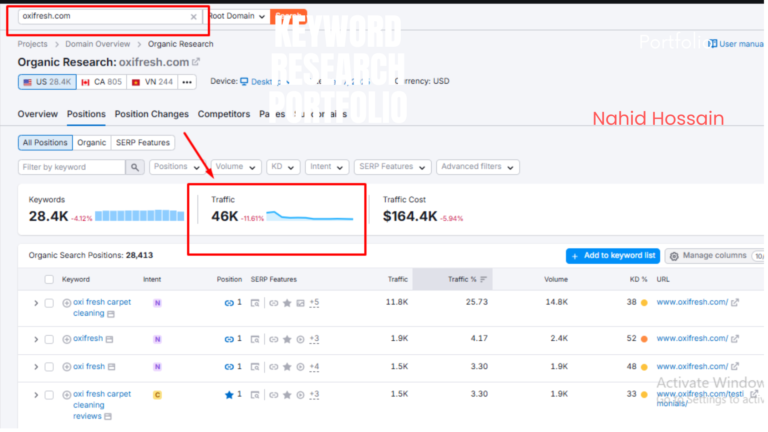
Task: Select the SERP Features filter tab
Action: tap(143, 143)
